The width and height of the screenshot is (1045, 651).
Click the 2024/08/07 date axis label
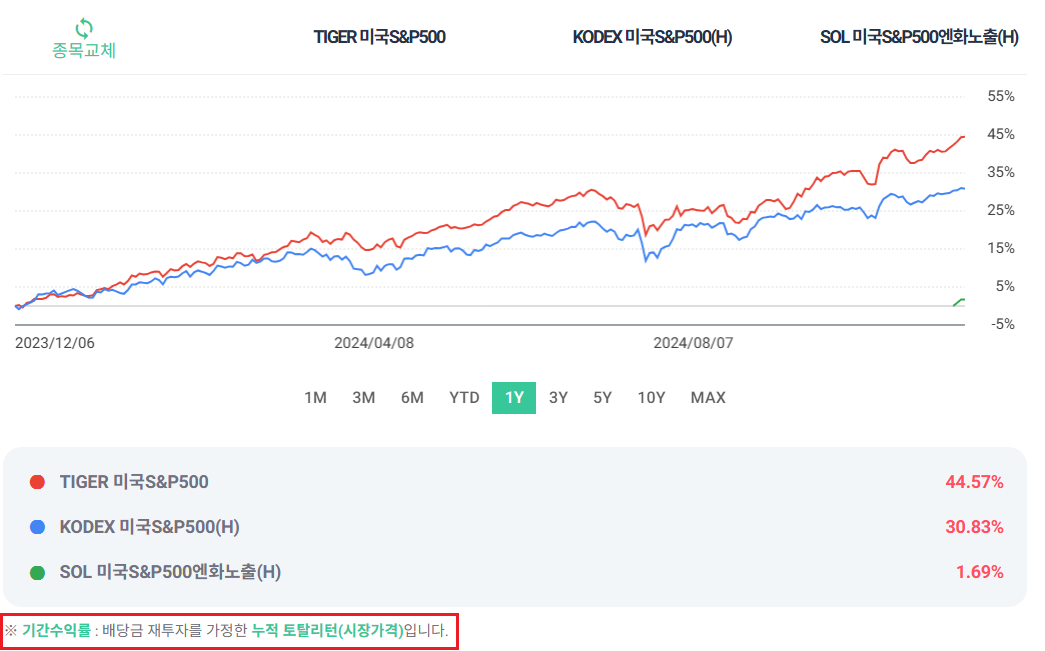pyautogui.click(x=693, y=343)
